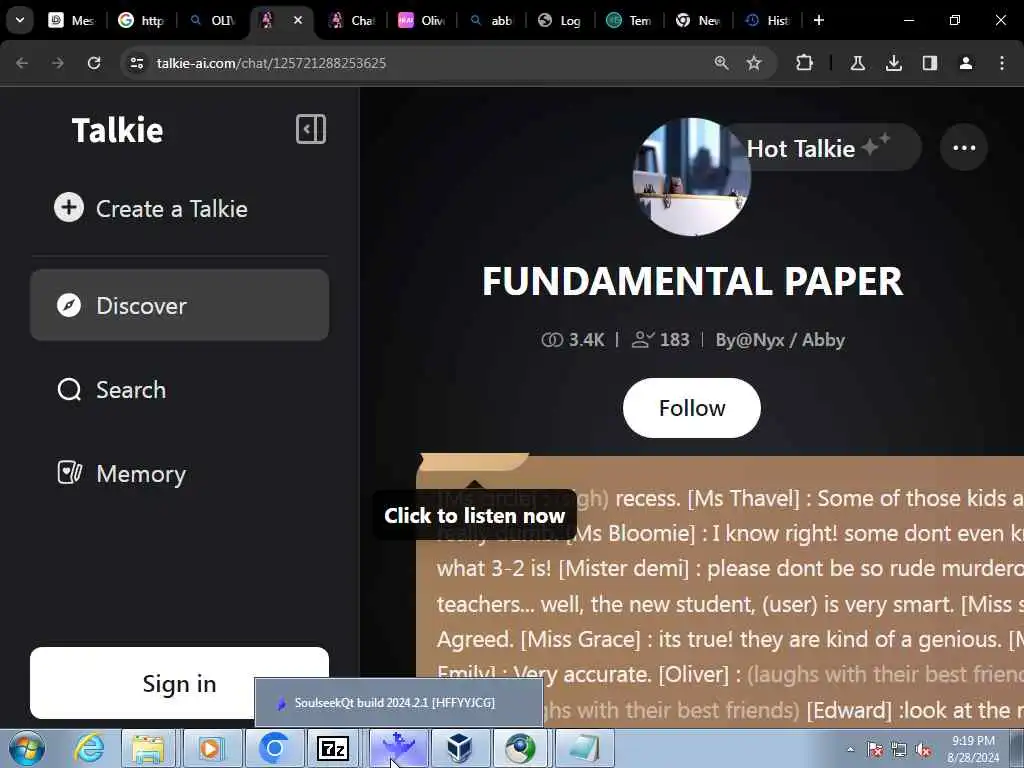Click the Hot Talkie badge
The height and width of the screenshot is (768, 1024).
[824, 148]
